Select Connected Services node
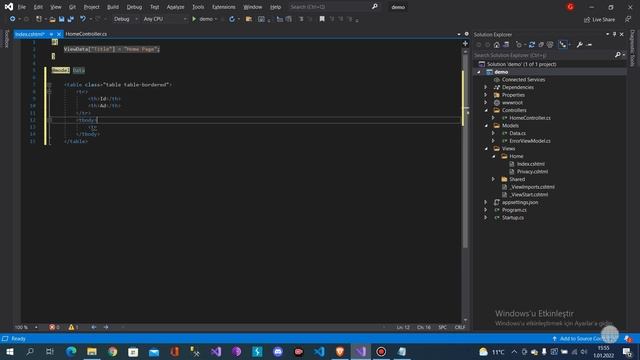The image size is (640, 360). tap(523, 80)
